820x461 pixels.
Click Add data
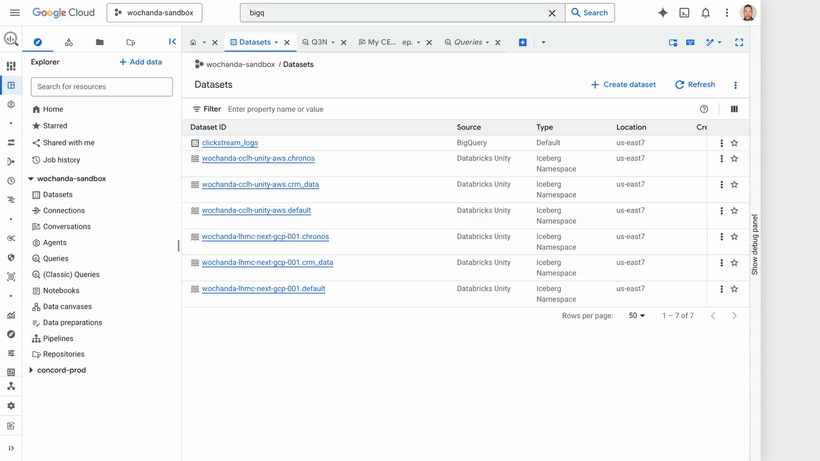coord(141,62)
